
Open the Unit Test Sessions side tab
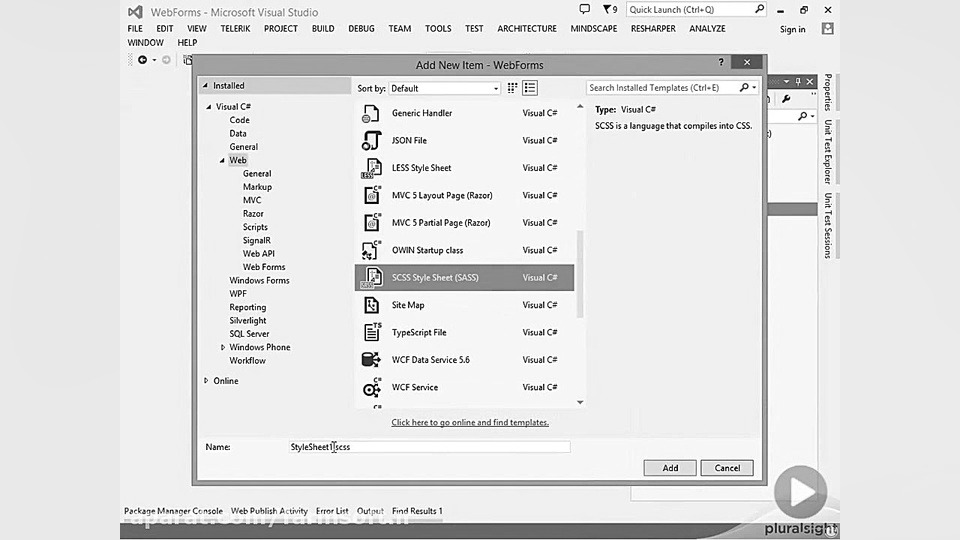coord(828,226)
